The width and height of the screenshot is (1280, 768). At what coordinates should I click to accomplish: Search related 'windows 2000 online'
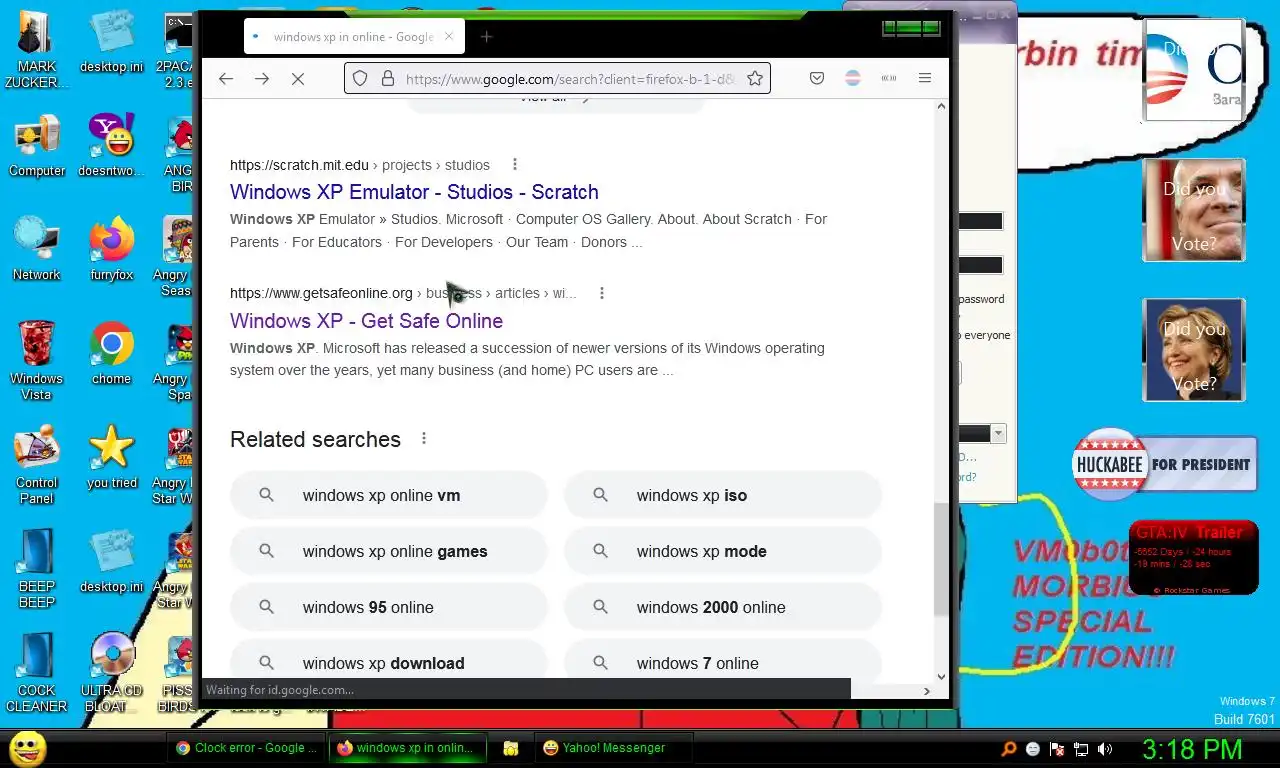[x=722, y=607]
